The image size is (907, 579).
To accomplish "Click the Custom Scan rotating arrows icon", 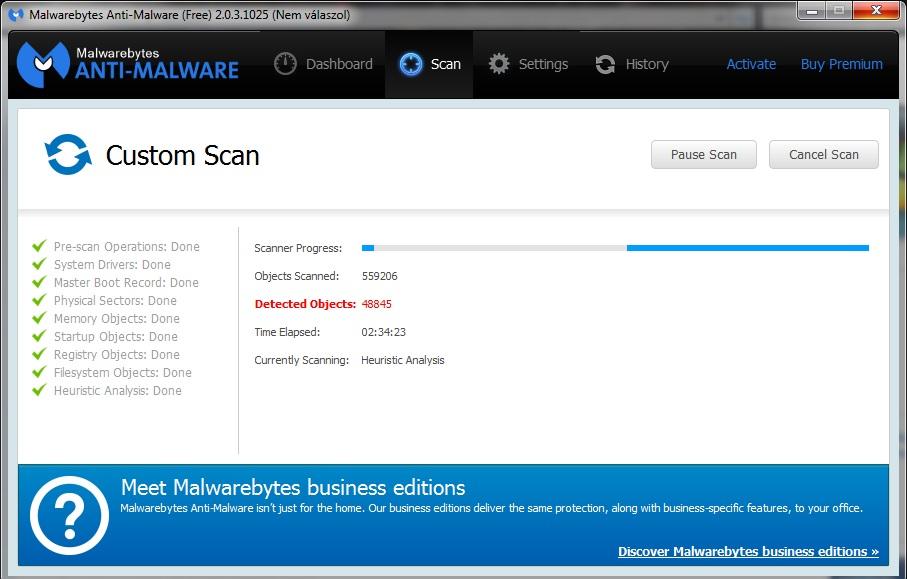I will (68, 154).
